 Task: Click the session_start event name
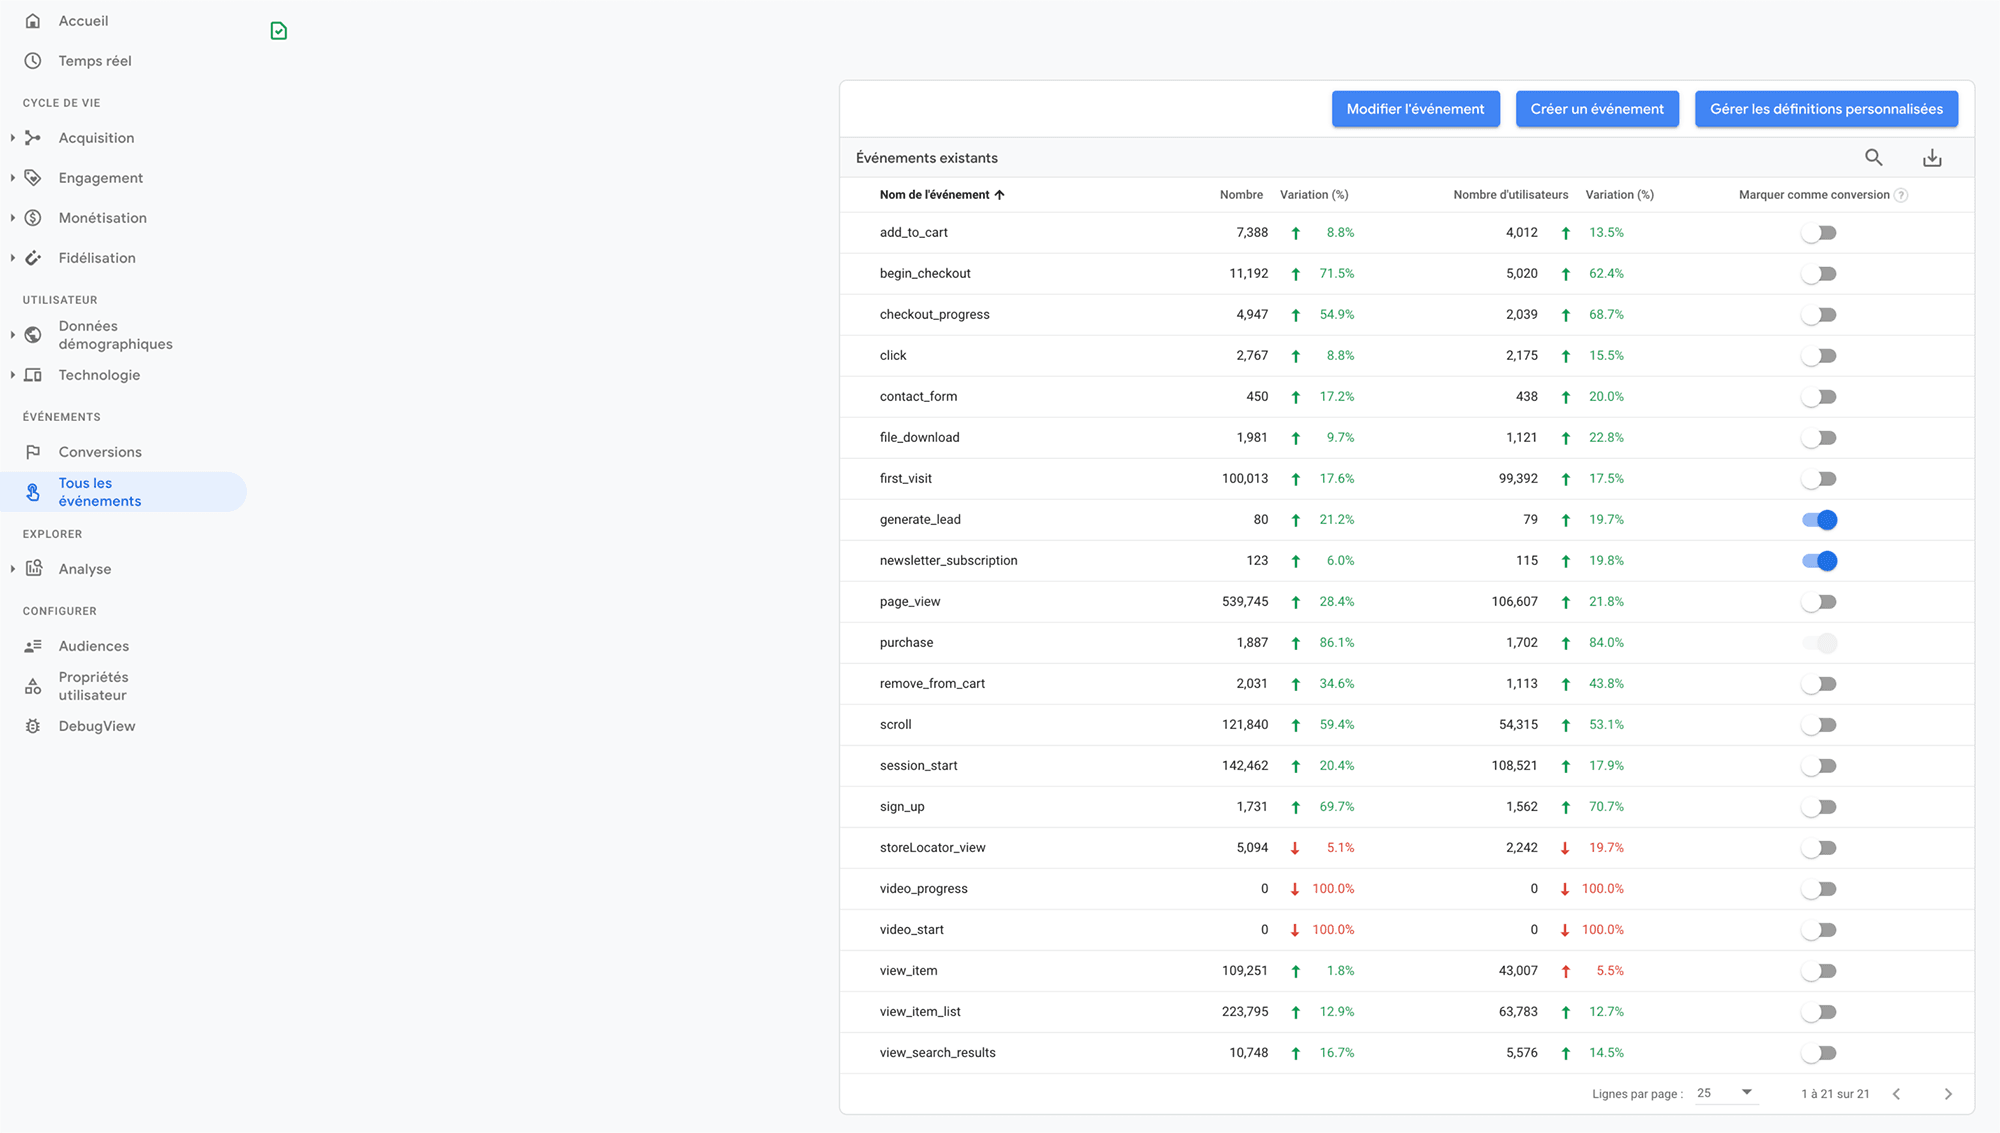pos(919,766)
